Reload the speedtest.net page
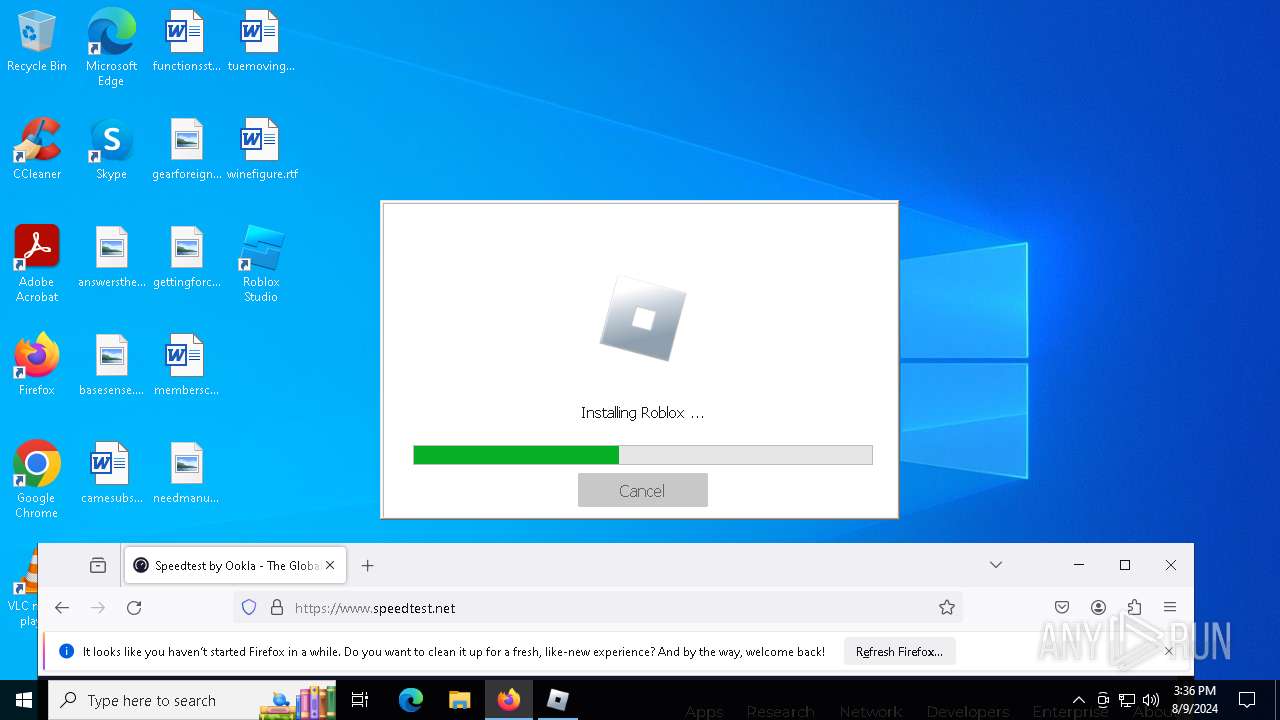 click(x=134, y=607)
